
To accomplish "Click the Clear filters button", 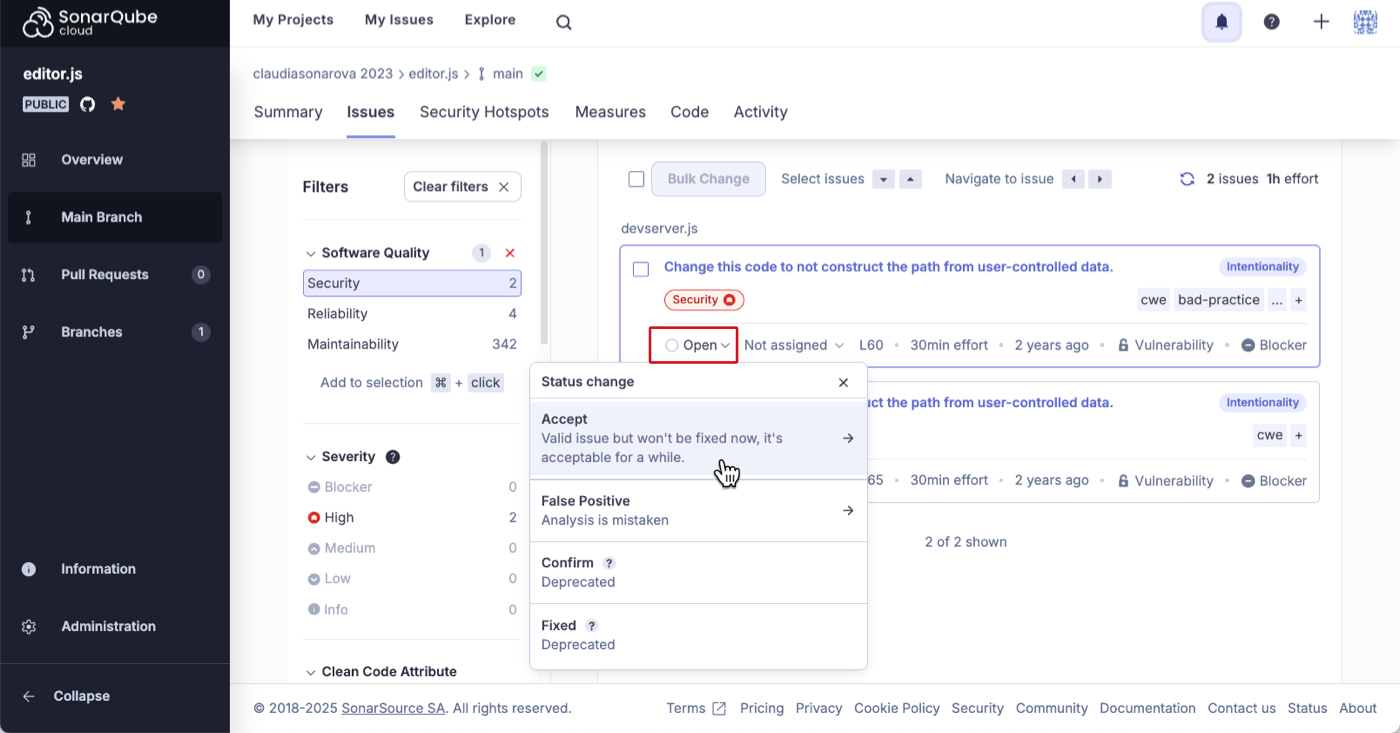I will [462, 186].
